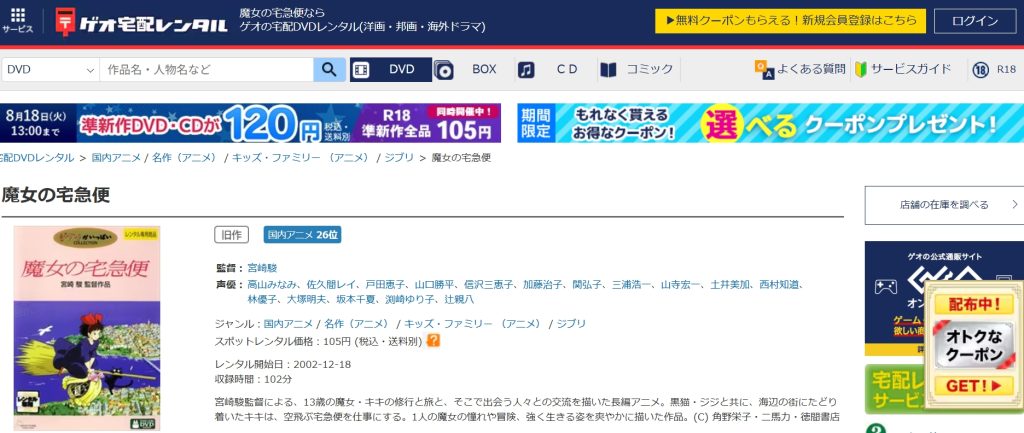
Task: Click the 国内アニメ 26位 ranking badge
Action: 302,235
